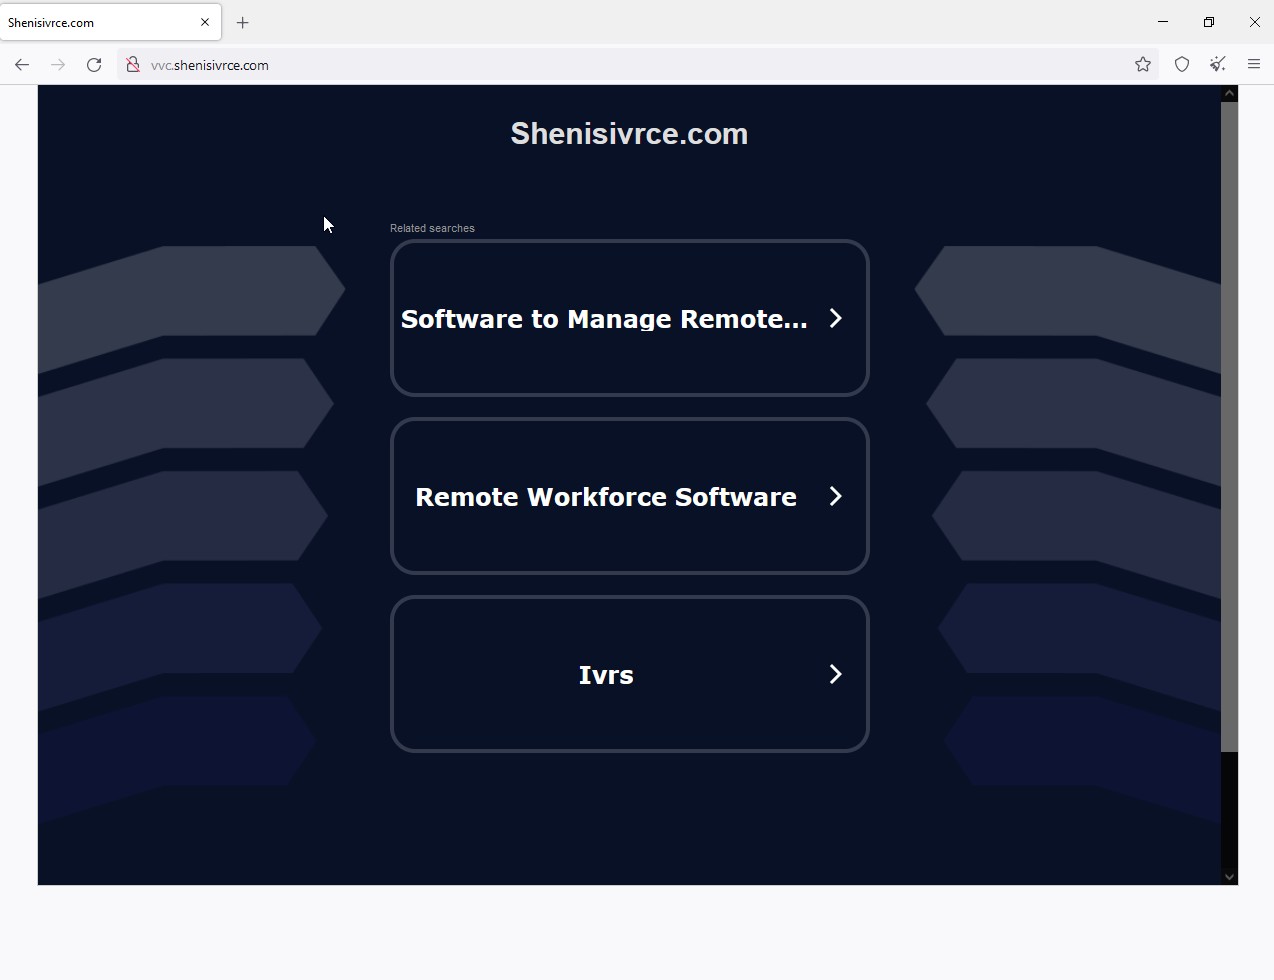Click chevron arrow on Remote Workforce Software
The image size is (1274, 980).
pyautogui.click(x=836, y=496)
